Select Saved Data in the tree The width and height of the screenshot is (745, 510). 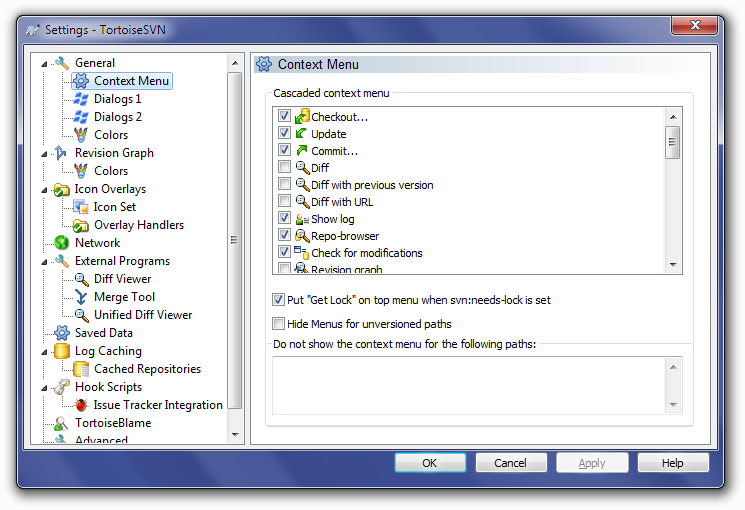click(104, 333)
